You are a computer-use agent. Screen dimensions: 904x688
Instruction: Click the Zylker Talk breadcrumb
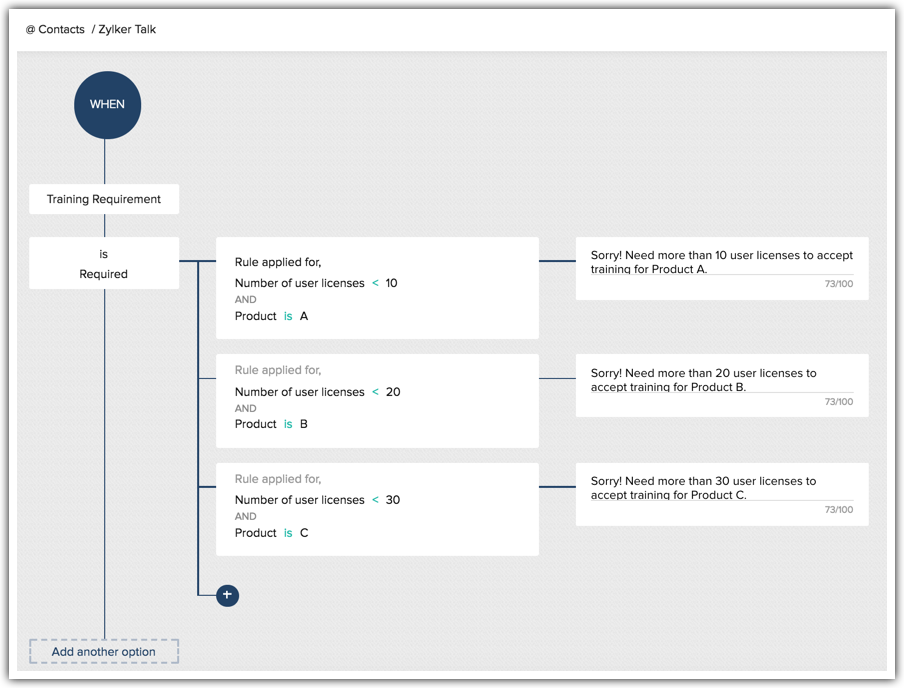127,30
